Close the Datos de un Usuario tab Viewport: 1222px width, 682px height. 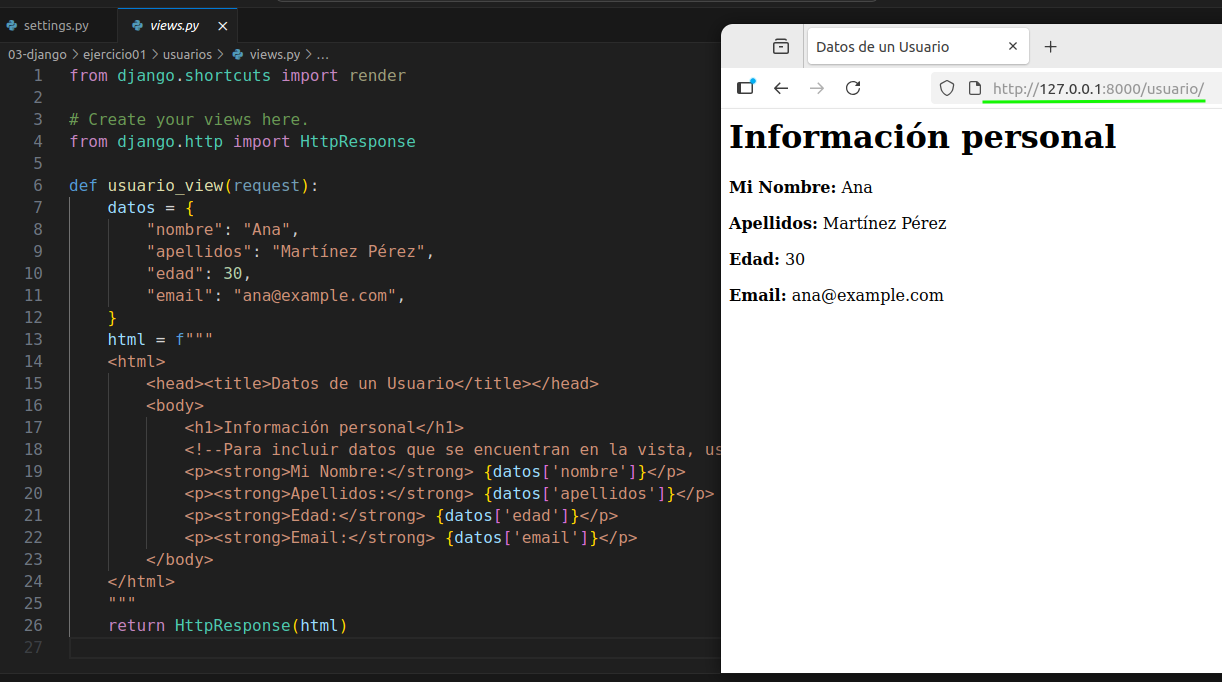[x=1013, y=46]
